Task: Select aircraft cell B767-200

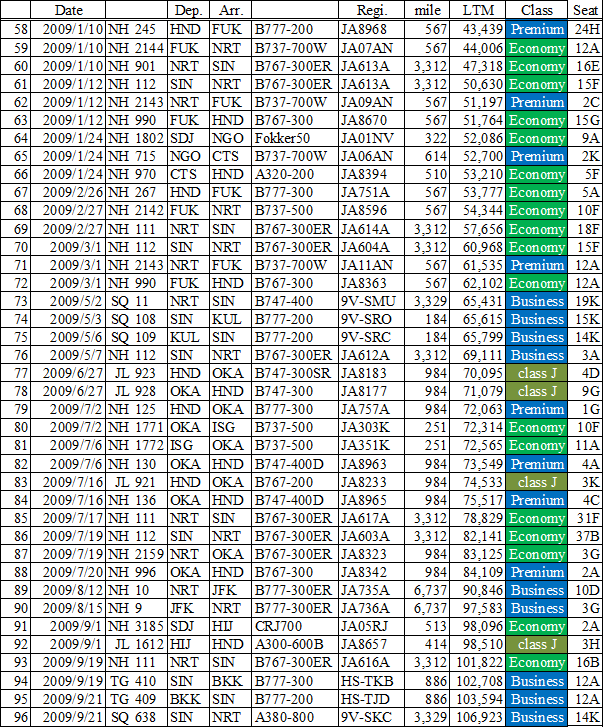Action: [x=295, y=482]
